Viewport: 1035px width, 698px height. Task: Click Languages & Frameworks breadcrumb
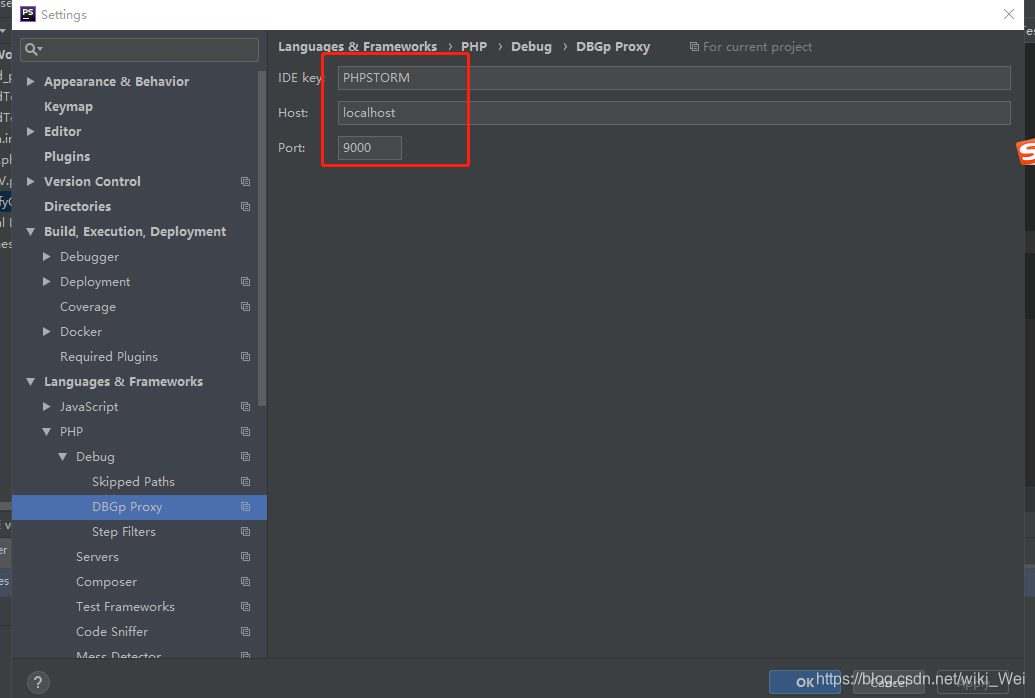pyautogui.click(x=357, y=47)
